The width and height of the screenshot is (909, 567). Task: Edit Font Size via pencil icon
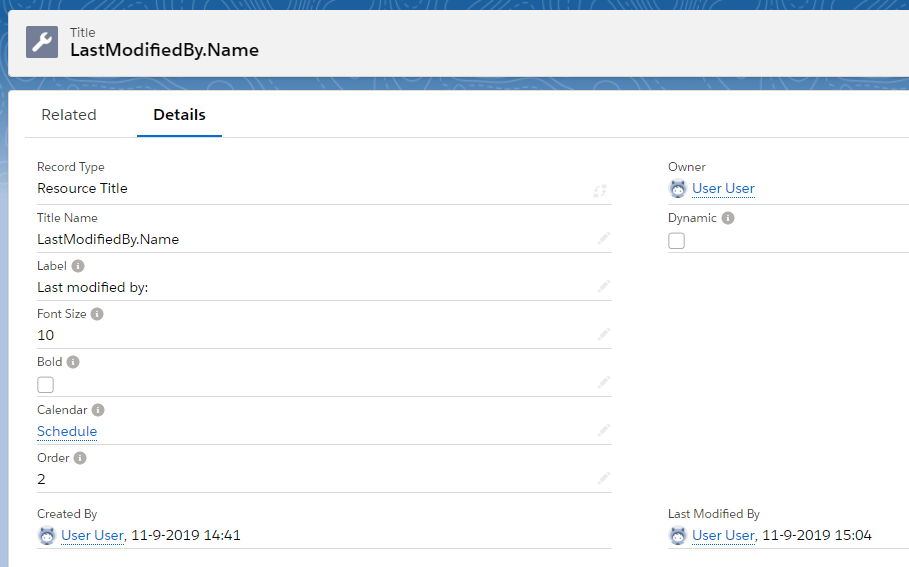(603, 334)
